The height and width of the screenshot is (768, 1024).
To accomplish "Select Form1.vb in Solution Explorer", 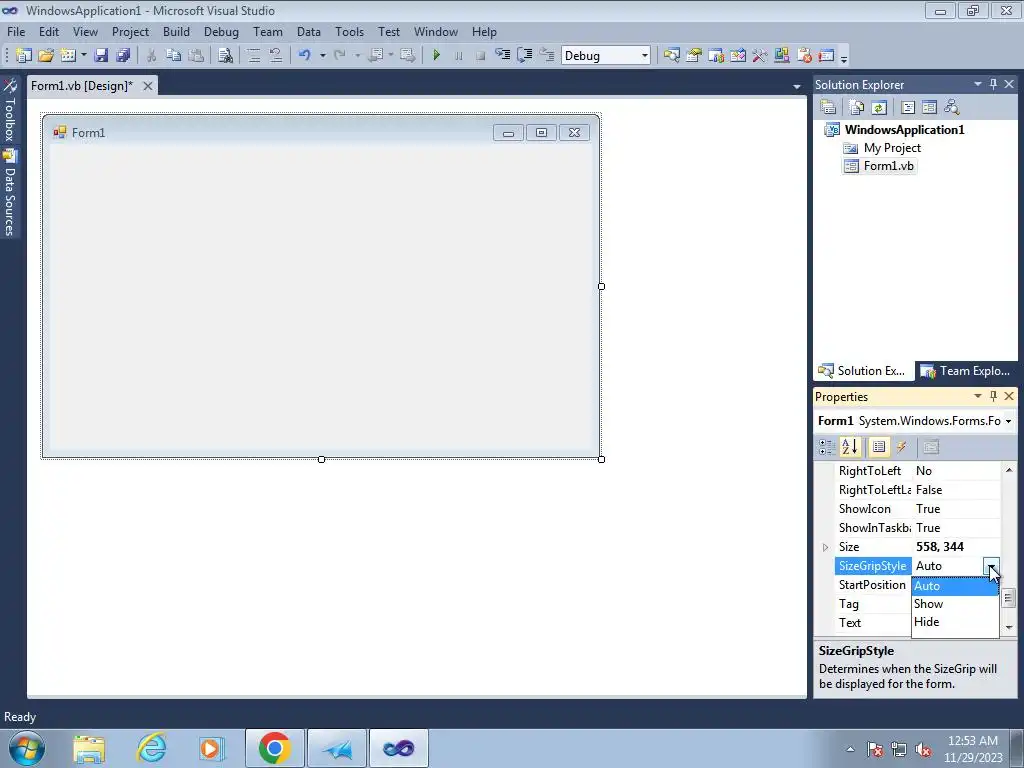I will coord(889,166).
